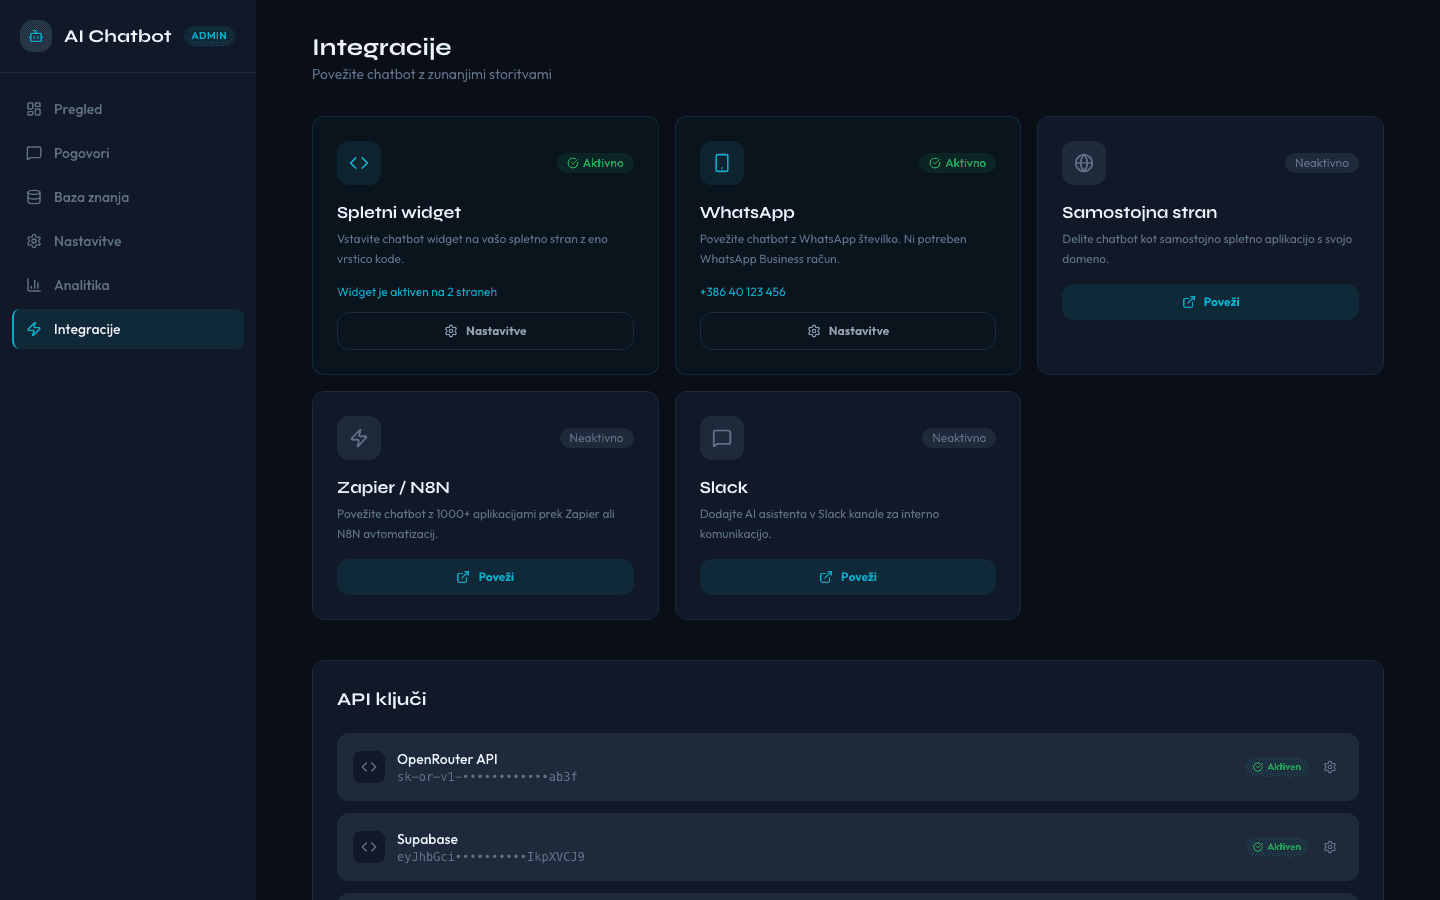Open the Nastavitve gear icon in sidebar
The height and width of the screenshot is (900, 1440).
tap(34, 241)
